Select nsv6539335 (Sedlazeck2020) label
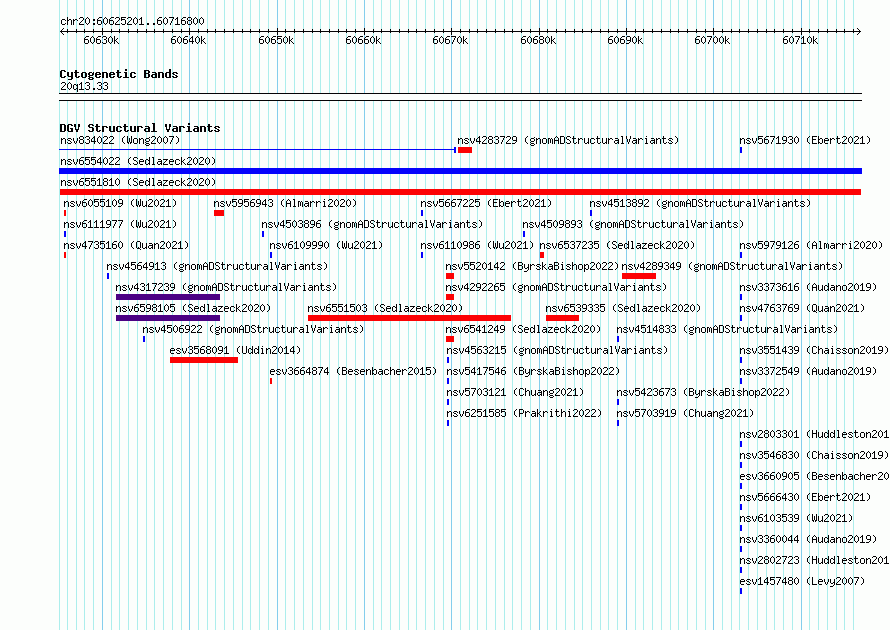Screen dimensions: 890x630 coord(623,308)
